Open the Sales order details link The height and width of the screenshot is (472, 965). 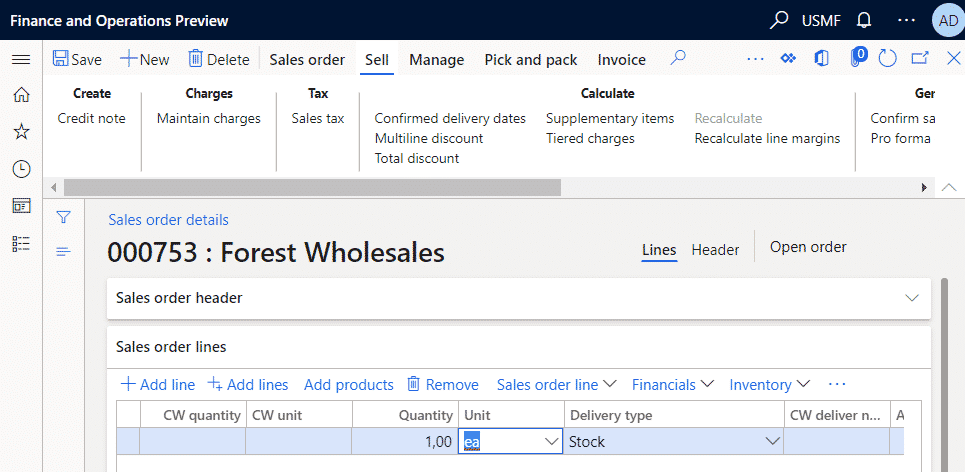point(168,220)
